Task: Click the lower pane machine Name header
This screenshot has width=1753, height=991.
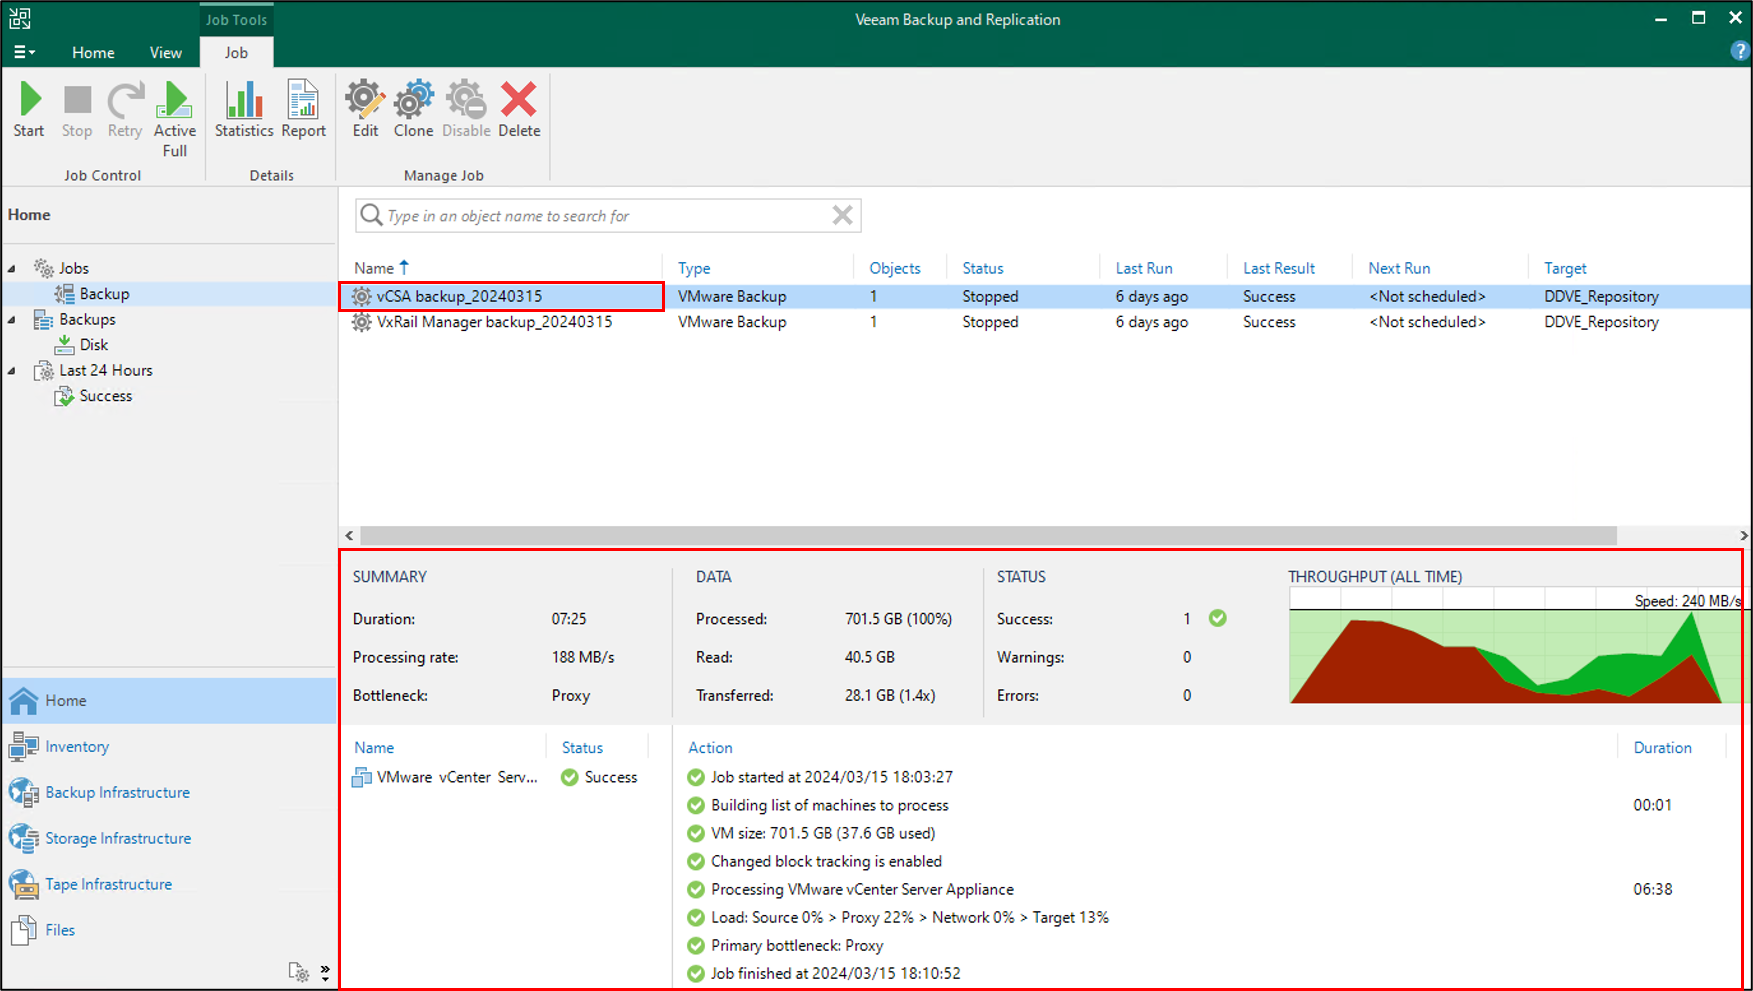Action: (x=374, y=748)
